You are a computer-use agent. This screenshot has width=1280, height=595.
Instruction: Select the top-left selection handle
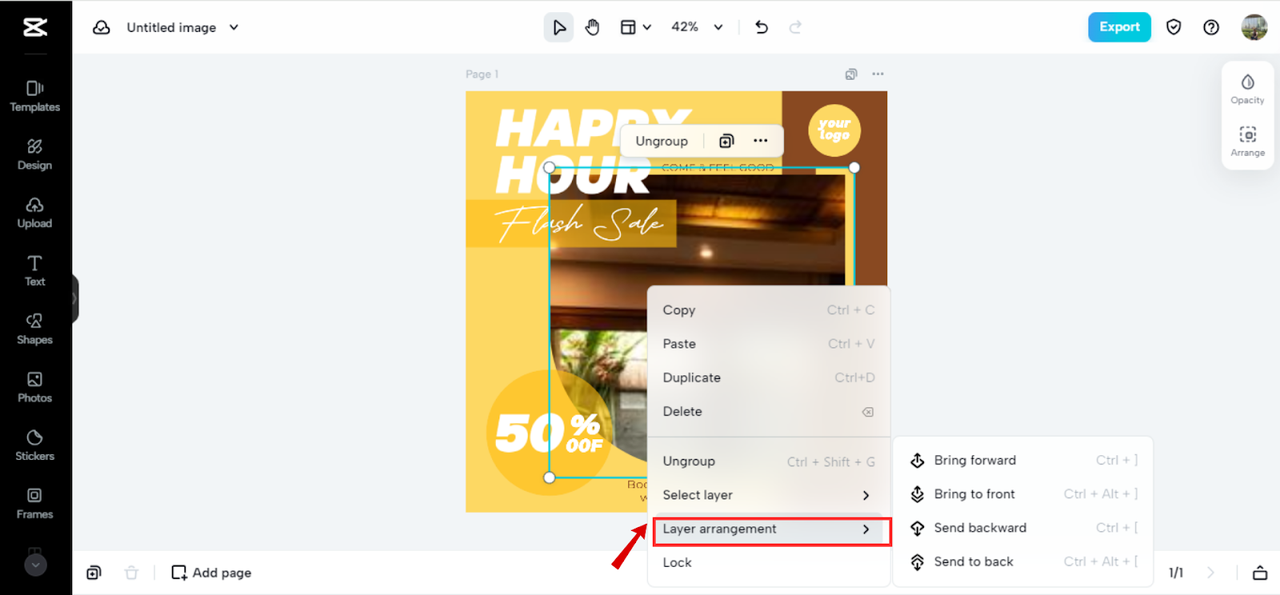coord(549,168)
